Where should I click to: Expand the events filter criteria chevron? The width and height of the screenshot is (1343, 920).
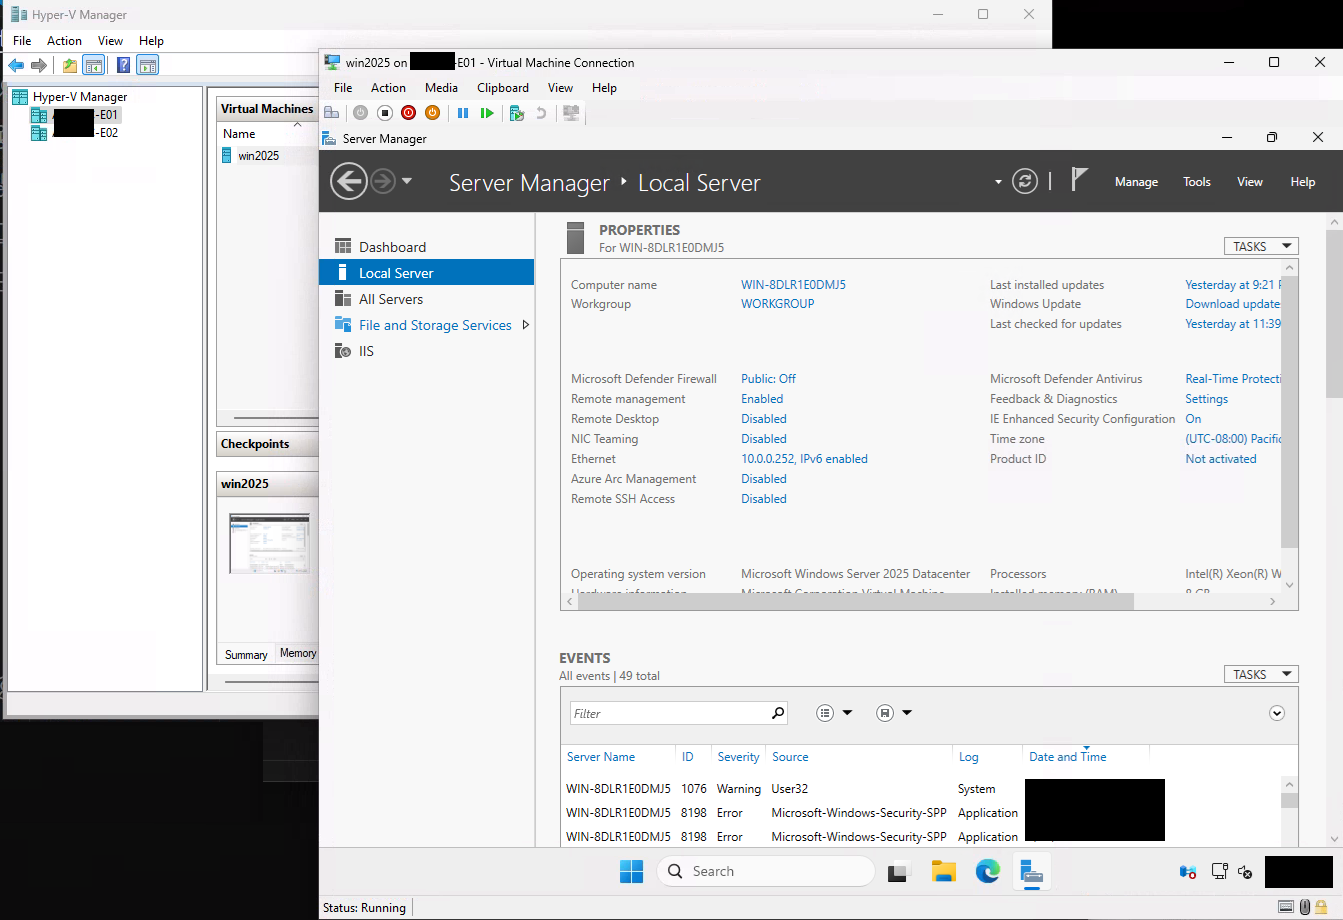tap(1276, 713)
